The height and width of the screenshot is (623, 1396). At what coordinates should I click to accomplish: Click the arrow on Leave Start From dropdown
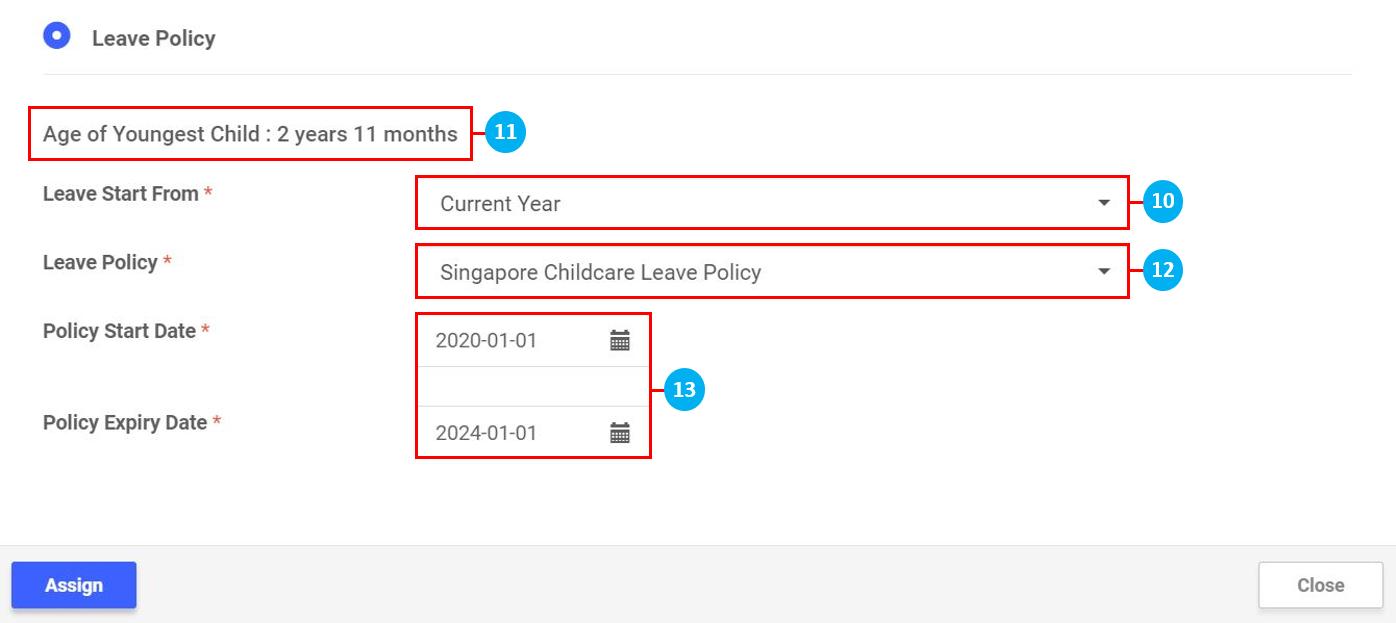1104,203
